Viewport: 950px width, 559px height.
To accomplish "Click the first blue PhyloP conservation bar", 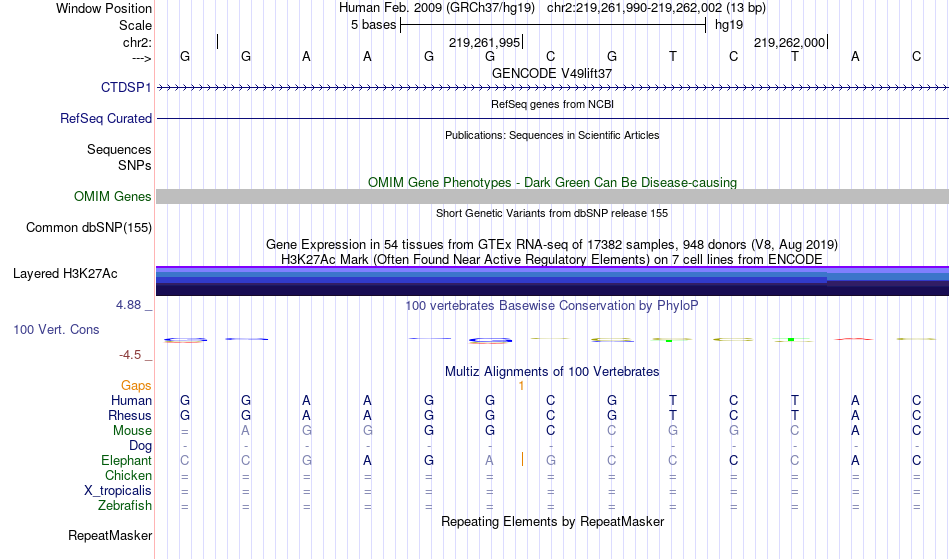I will coord(185,340).
